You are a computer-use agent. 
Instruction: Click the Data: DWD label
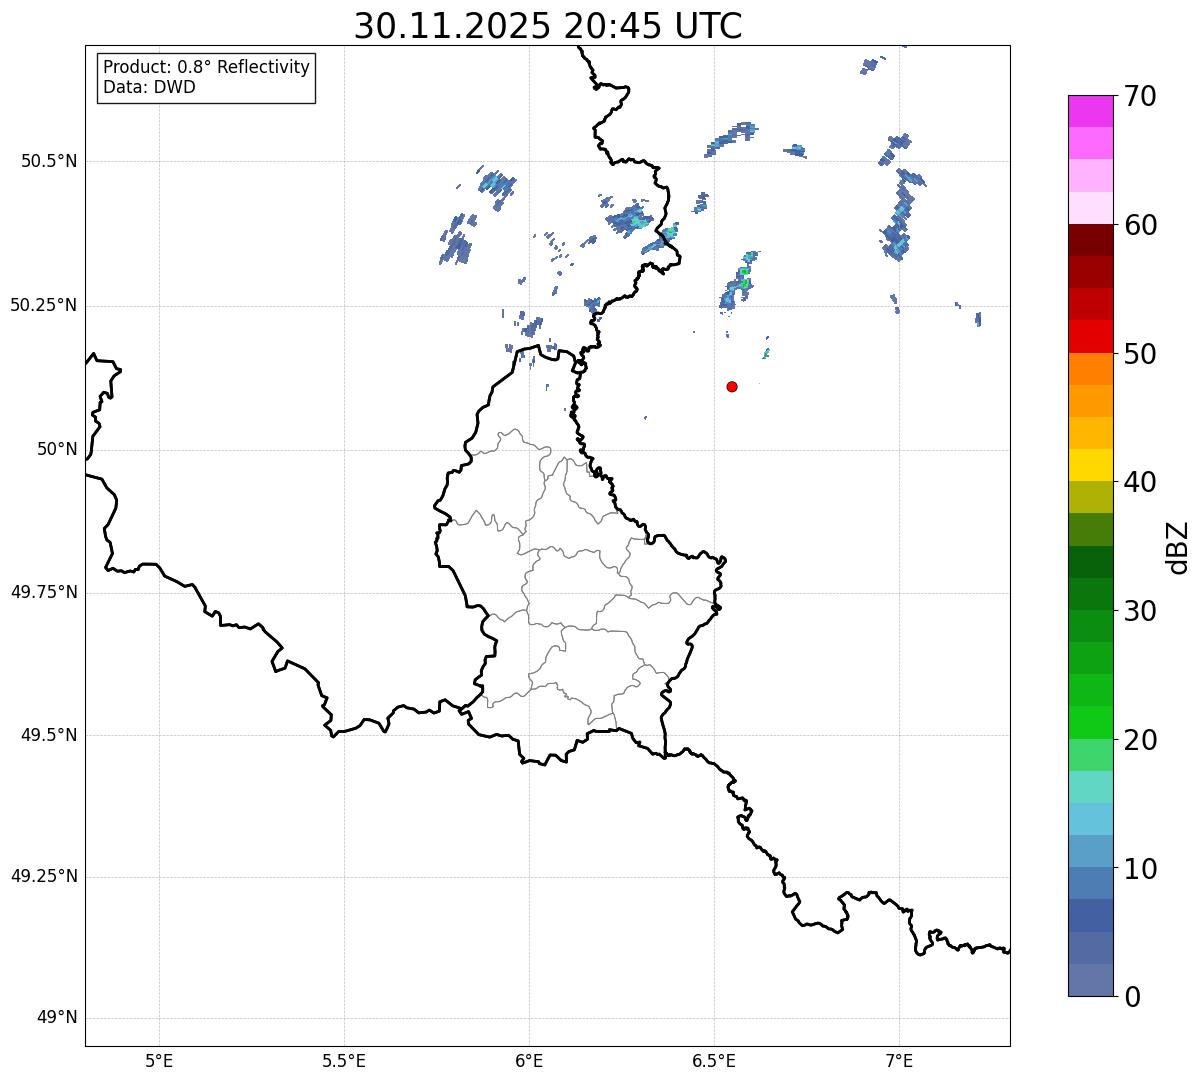pyautogui.click(x=149, y=87)
